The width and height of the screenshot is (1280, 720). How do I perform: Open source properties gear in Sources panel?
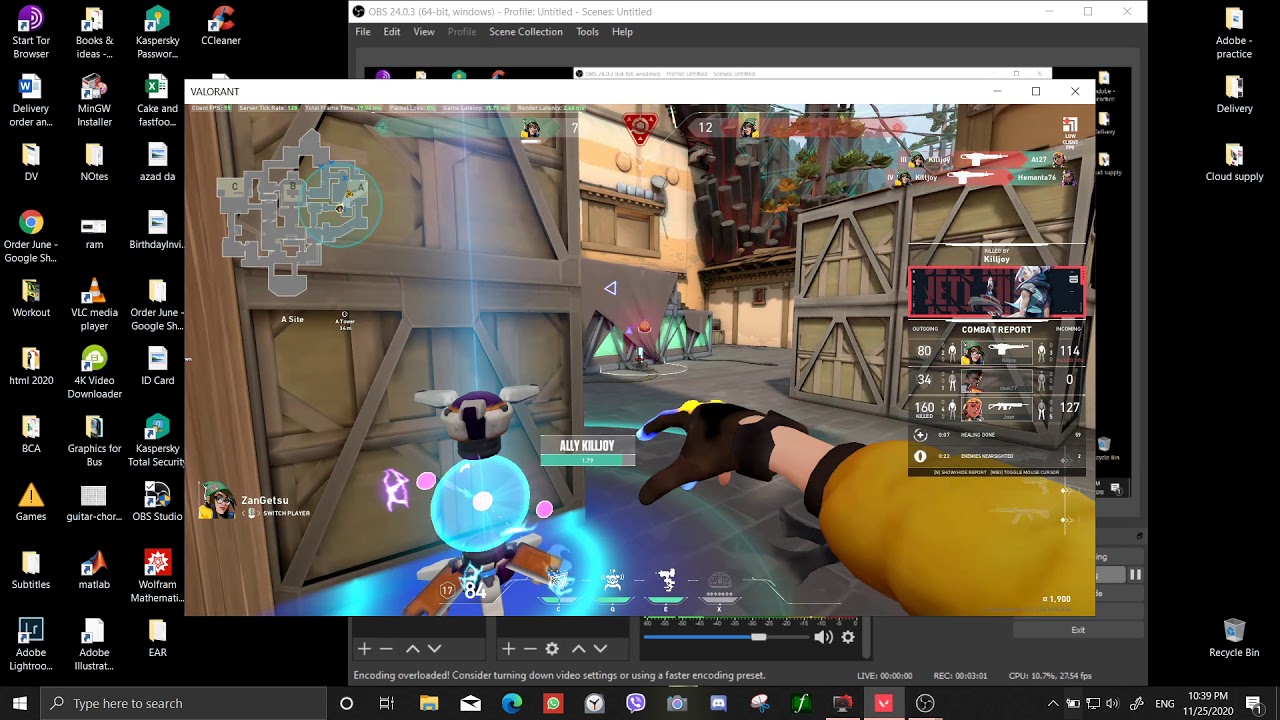click(552, 649)
